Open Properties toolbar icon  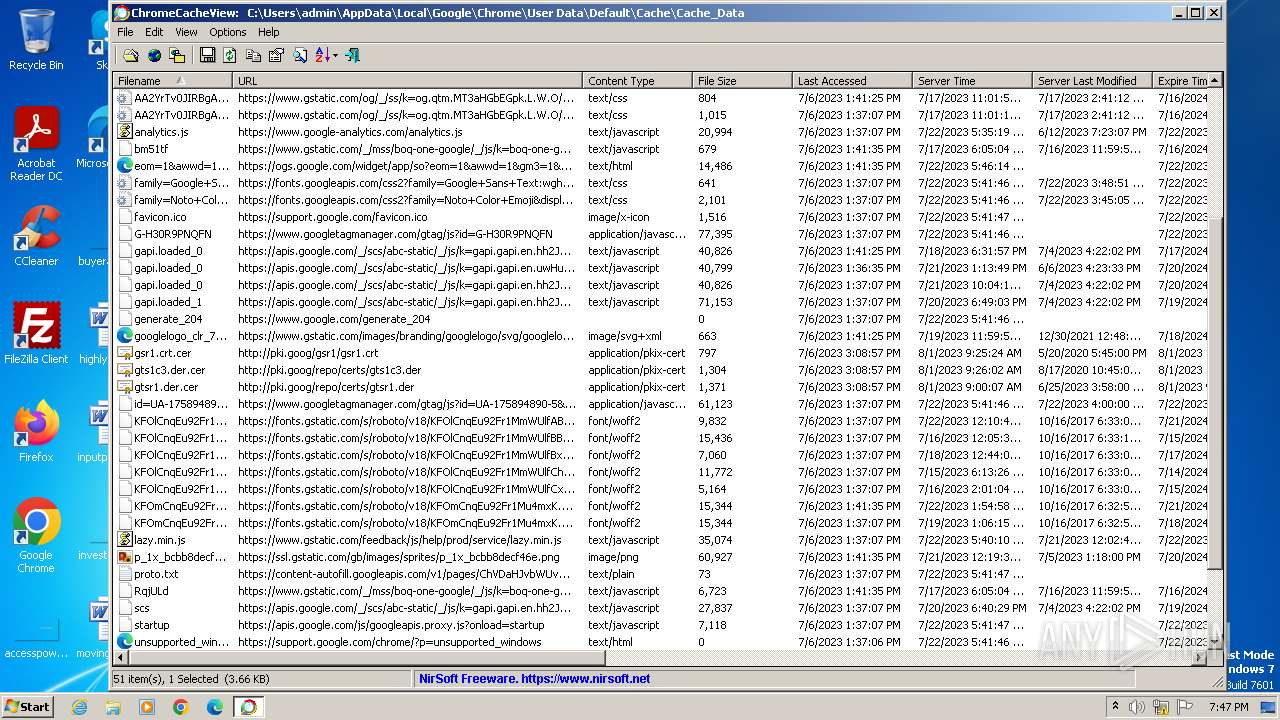[x=276, y=56]
